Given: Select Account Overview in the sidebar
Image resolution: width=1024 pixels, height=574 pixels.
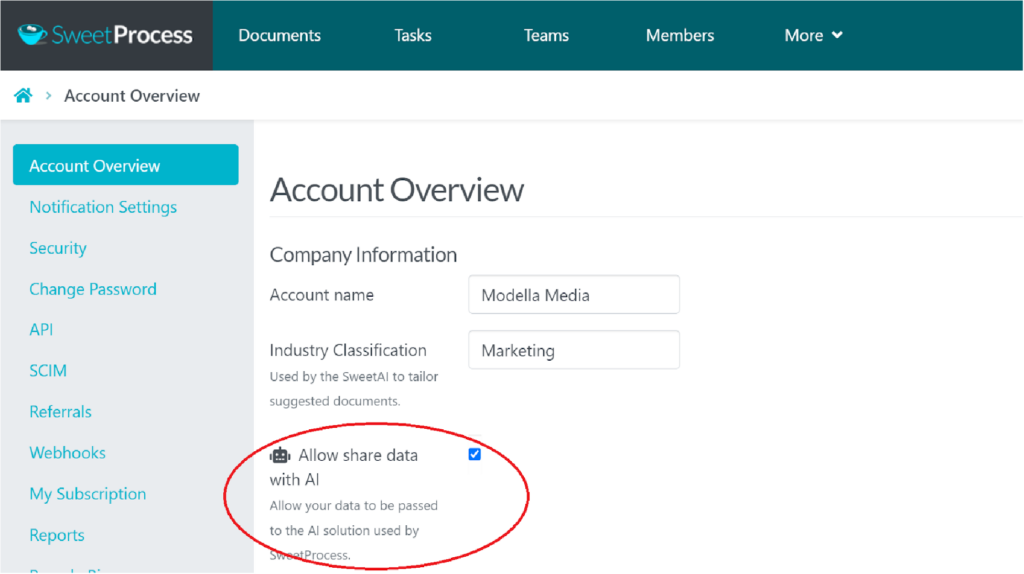Looking at the screenshot, I should (x=125, y=166).
